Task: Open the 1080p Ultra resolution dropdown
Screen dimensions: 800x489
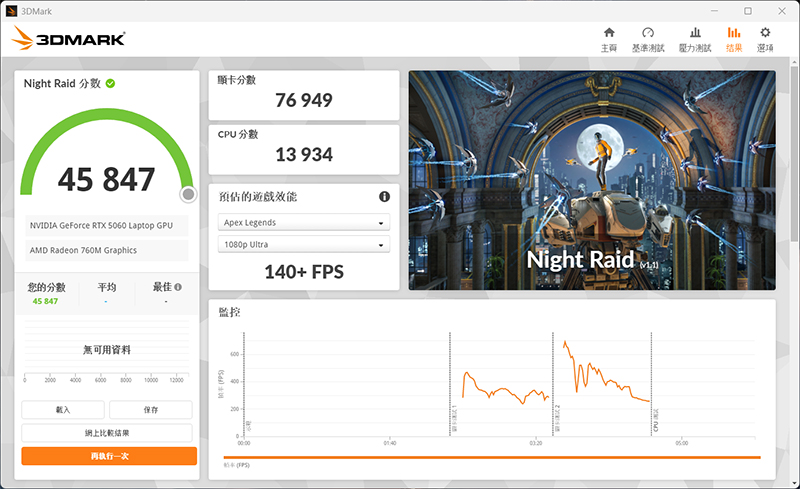Action: 304,244
